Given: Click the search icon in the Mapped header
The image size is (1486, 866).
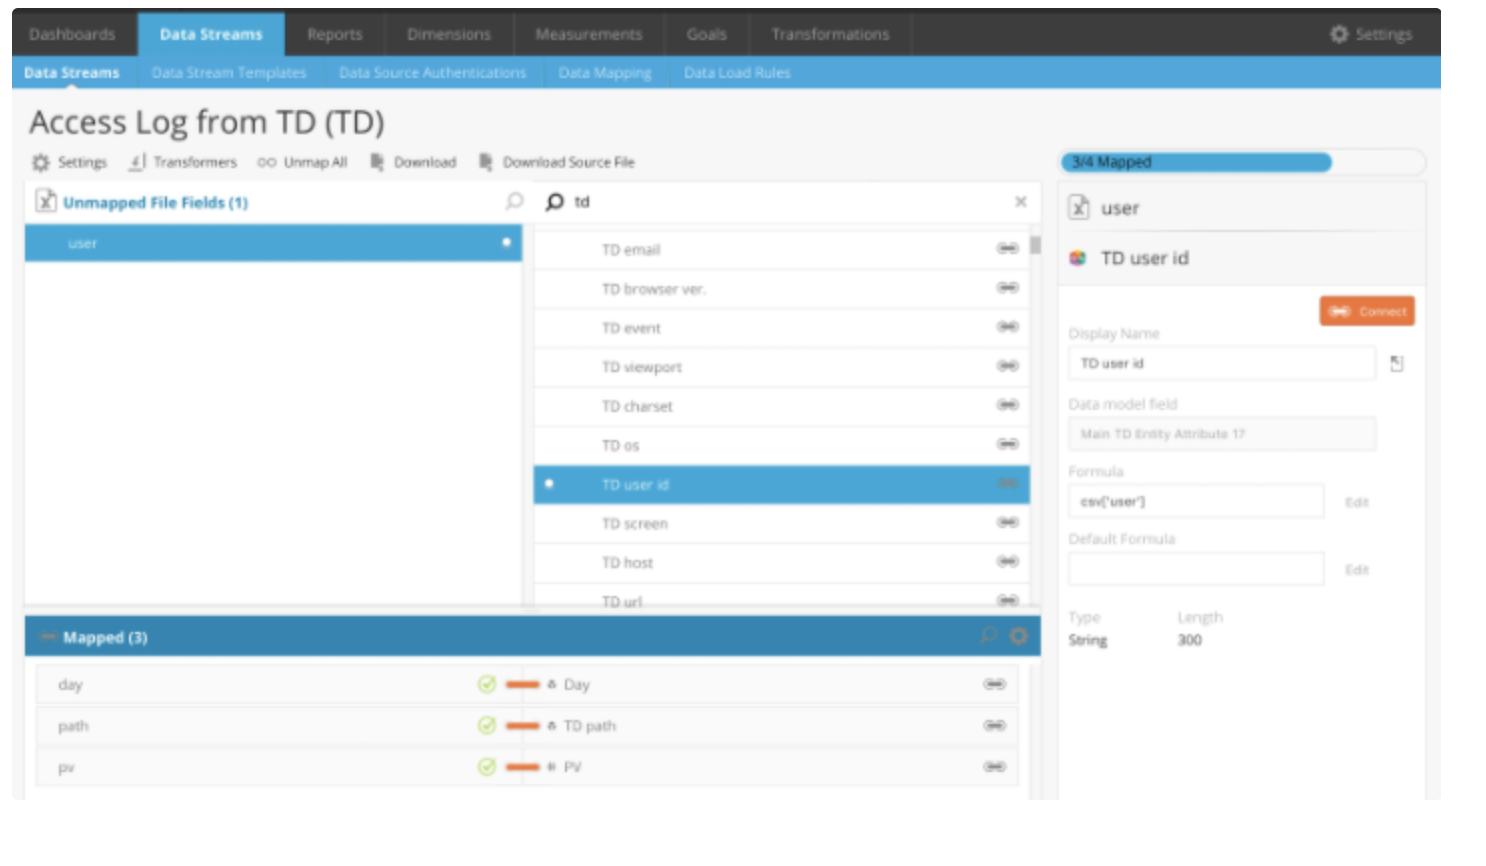Looking at the screenshot, I should pyautogui.click(x=988, y=636).
